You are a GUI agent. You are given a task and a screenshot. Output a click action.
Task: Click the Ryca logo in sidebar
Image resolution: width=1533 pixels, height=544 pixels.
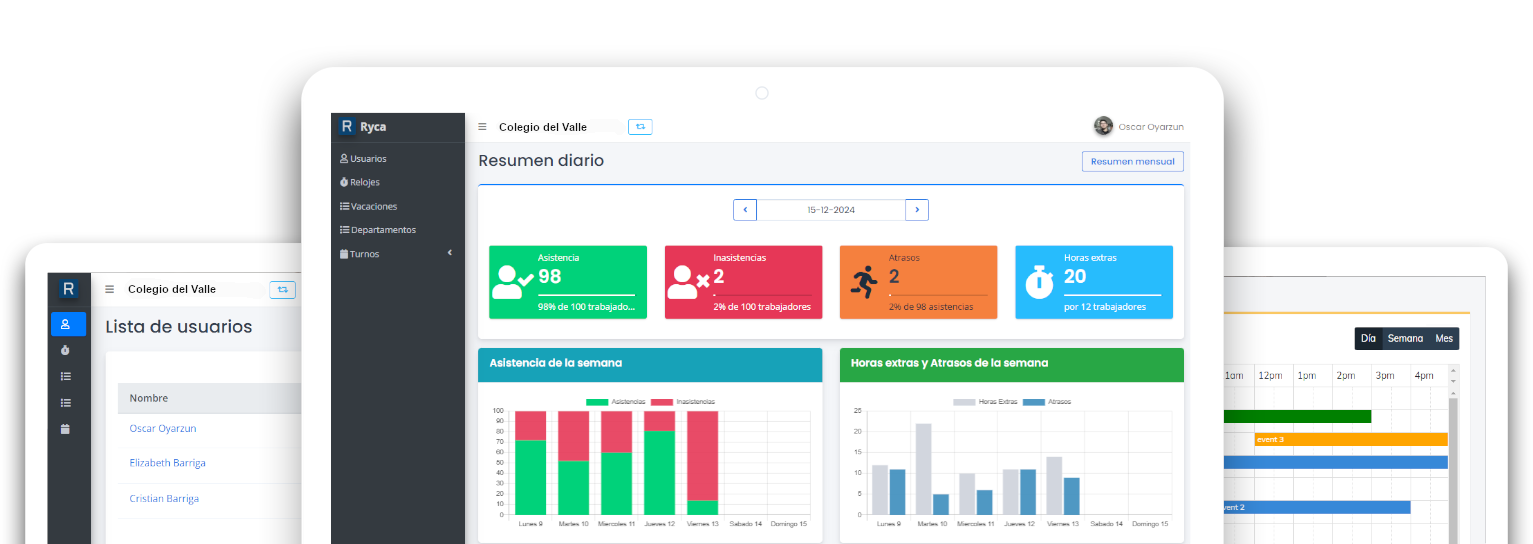347,127
